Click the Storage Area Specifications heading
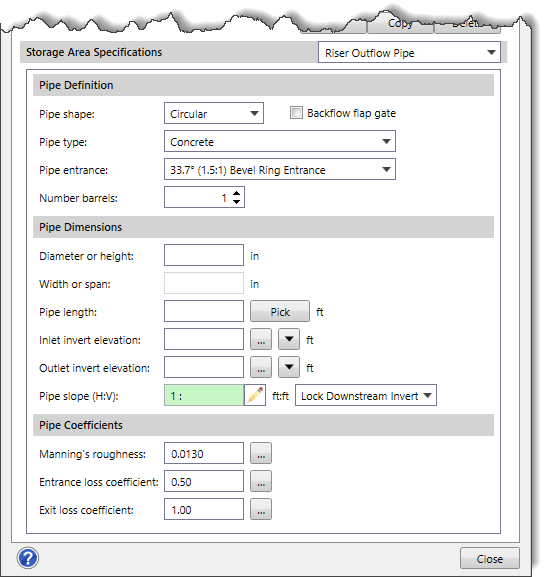Viewport: 546px width, 577px height. click(x=94, y=52)
